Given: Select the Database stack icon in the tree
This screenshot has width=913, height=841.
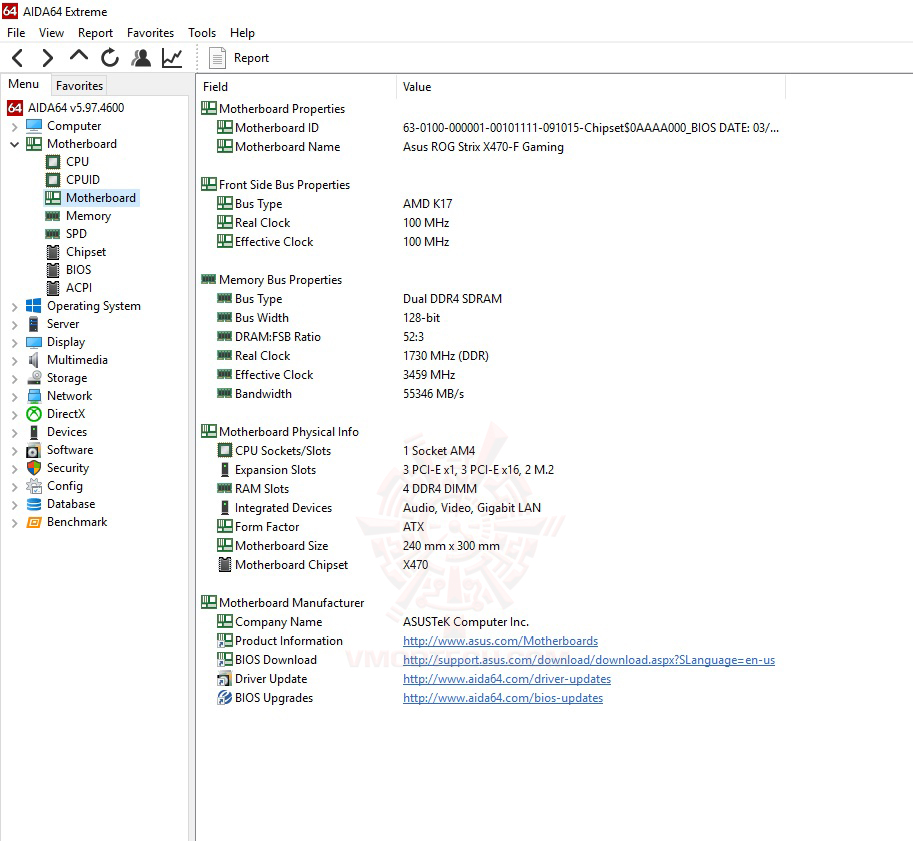Looking at the screenshot, I should click(34, 504).
